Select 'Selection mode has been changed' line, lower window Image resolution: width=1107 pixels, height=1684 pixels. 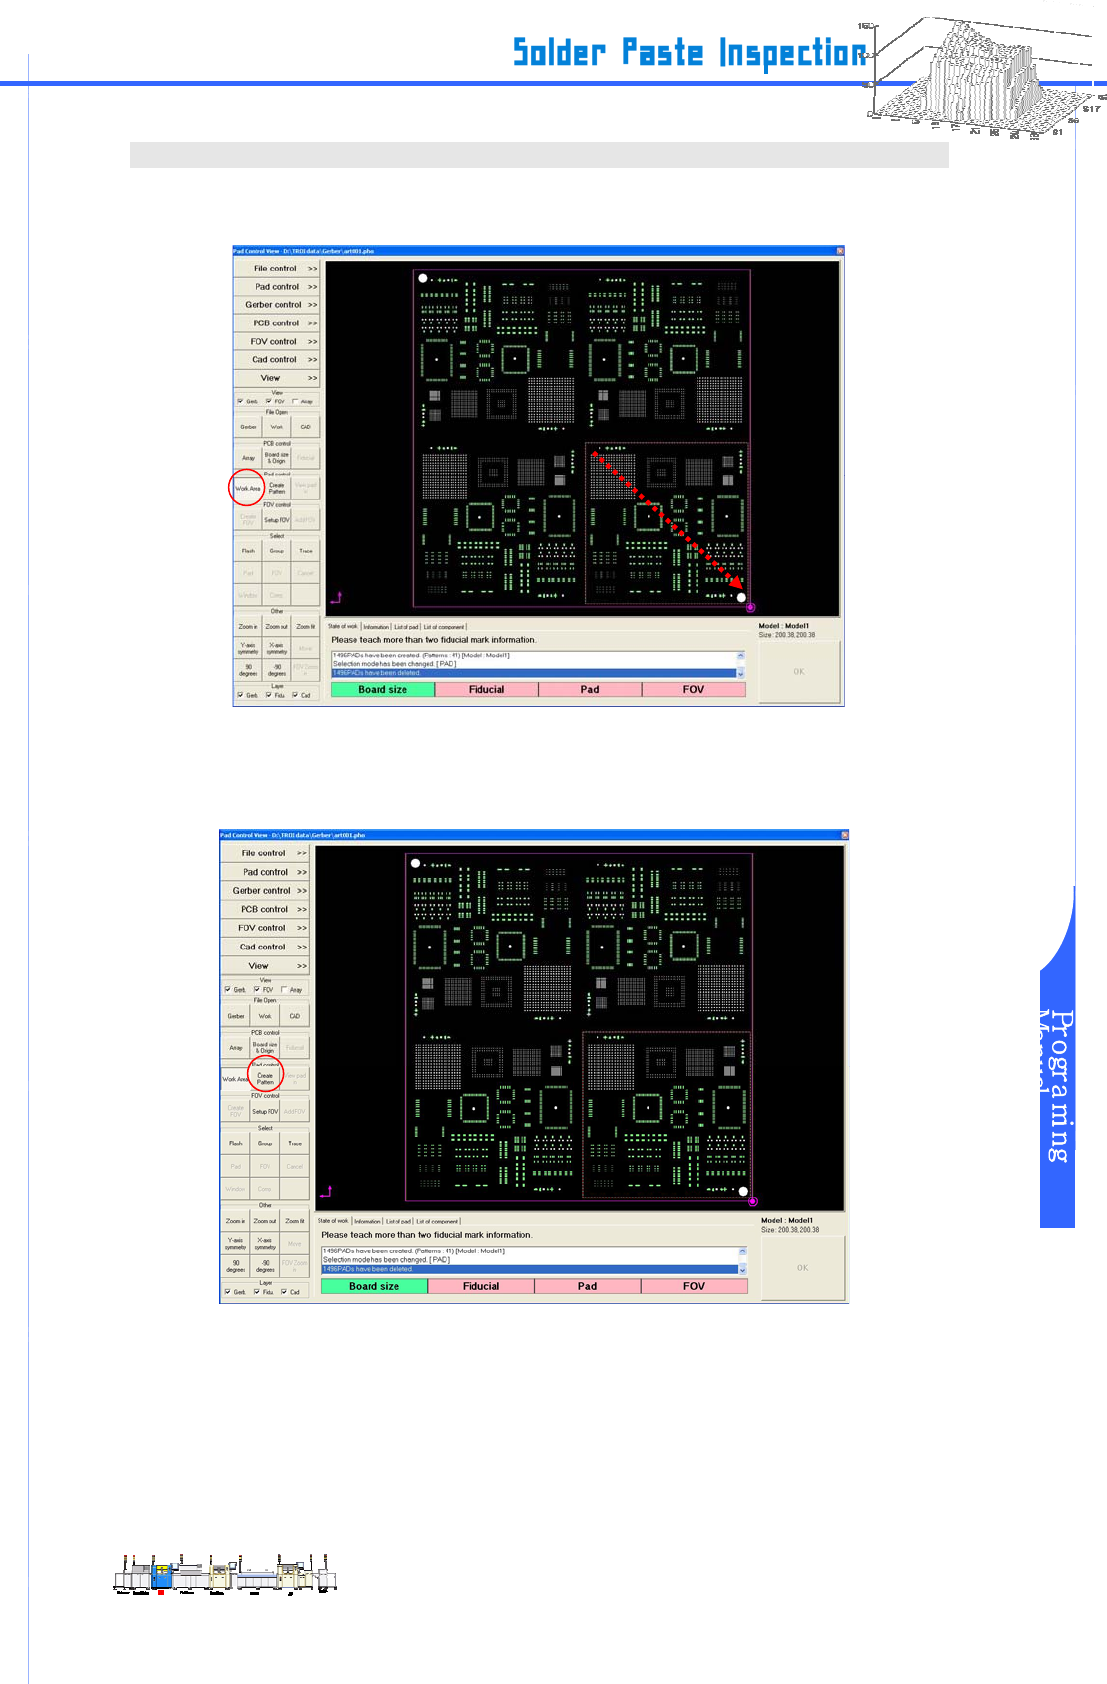pos(529,1260)
